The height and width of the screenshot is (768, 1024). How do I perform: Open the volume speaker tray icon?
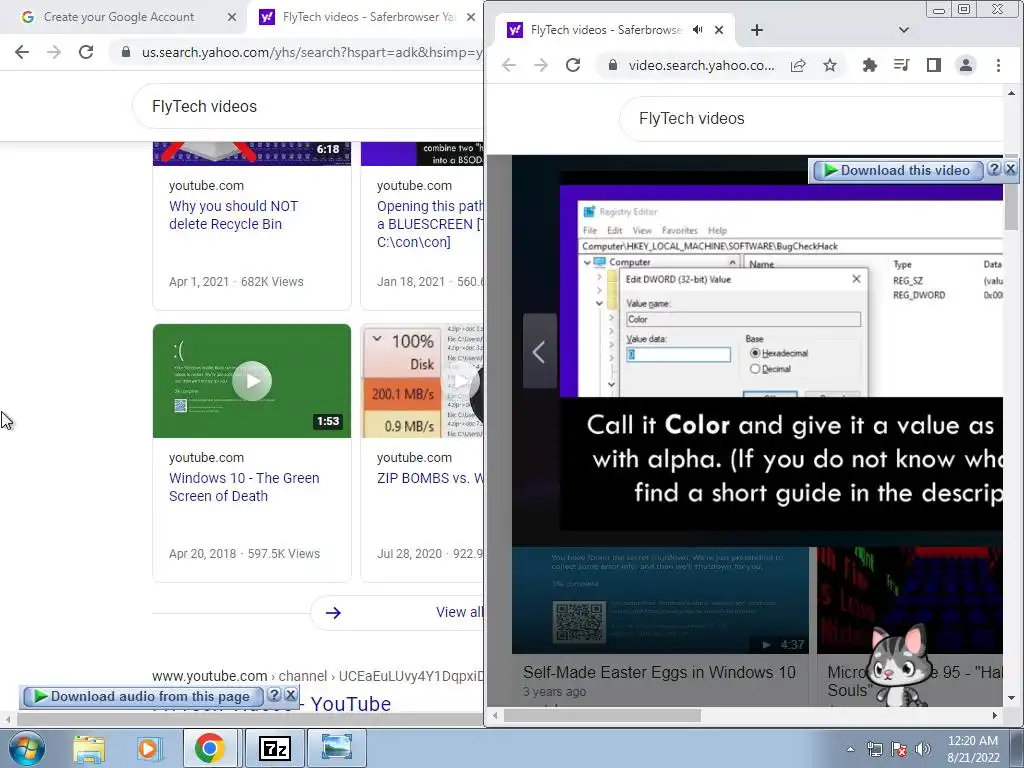point(923,749)
